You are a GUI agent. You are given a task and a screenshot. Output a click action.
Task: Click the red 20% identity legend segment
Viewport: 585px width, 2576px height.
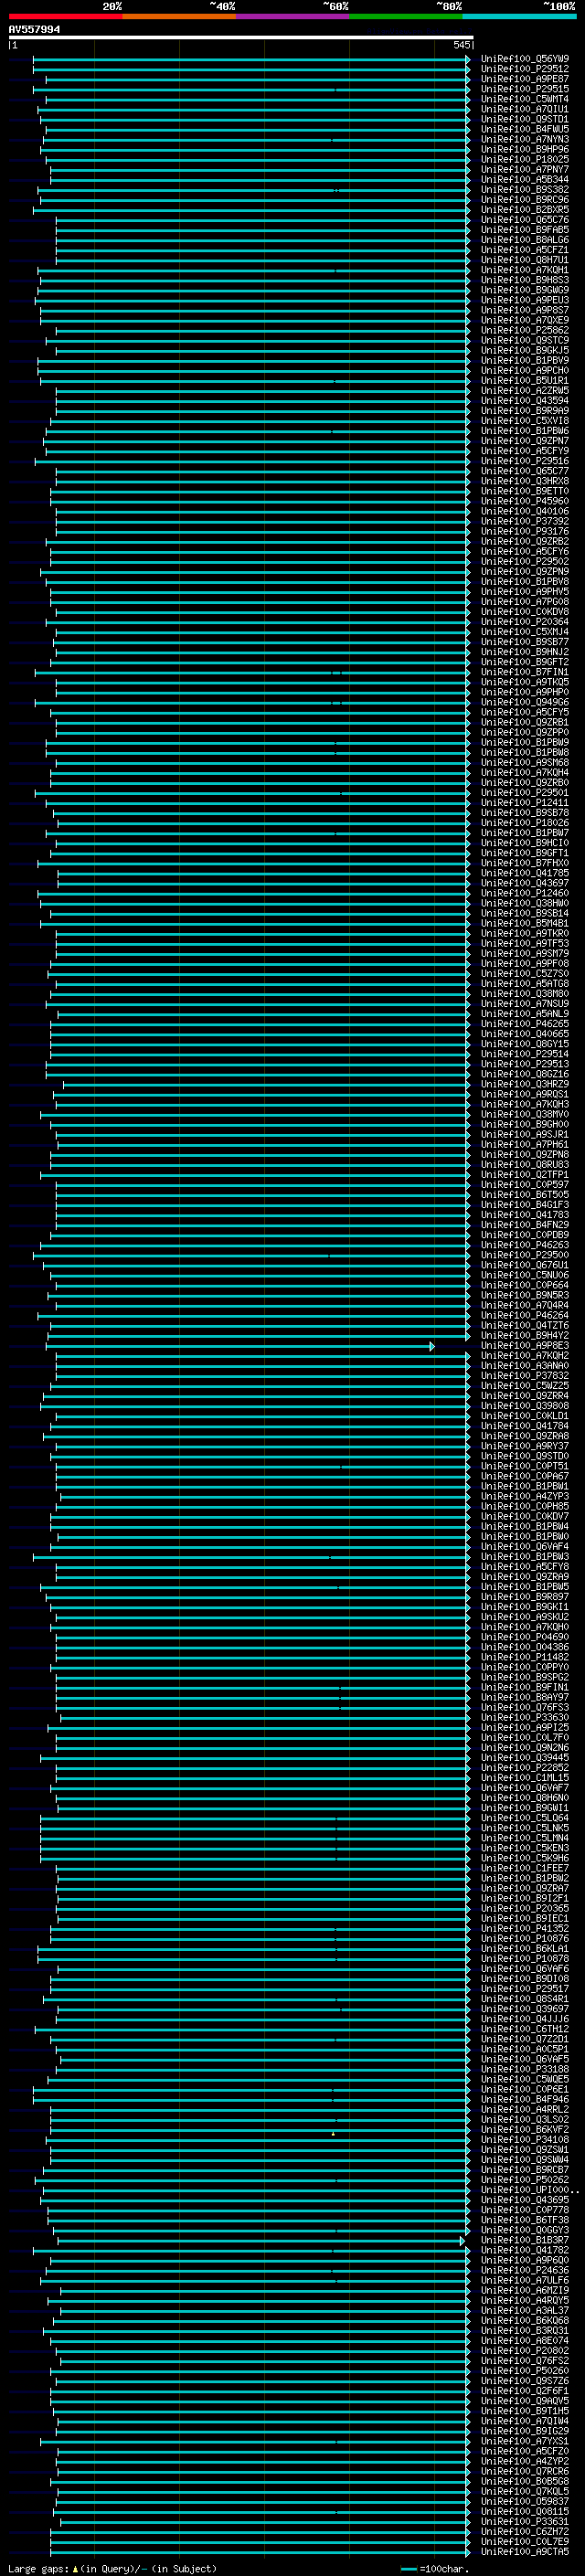point(66,16)
